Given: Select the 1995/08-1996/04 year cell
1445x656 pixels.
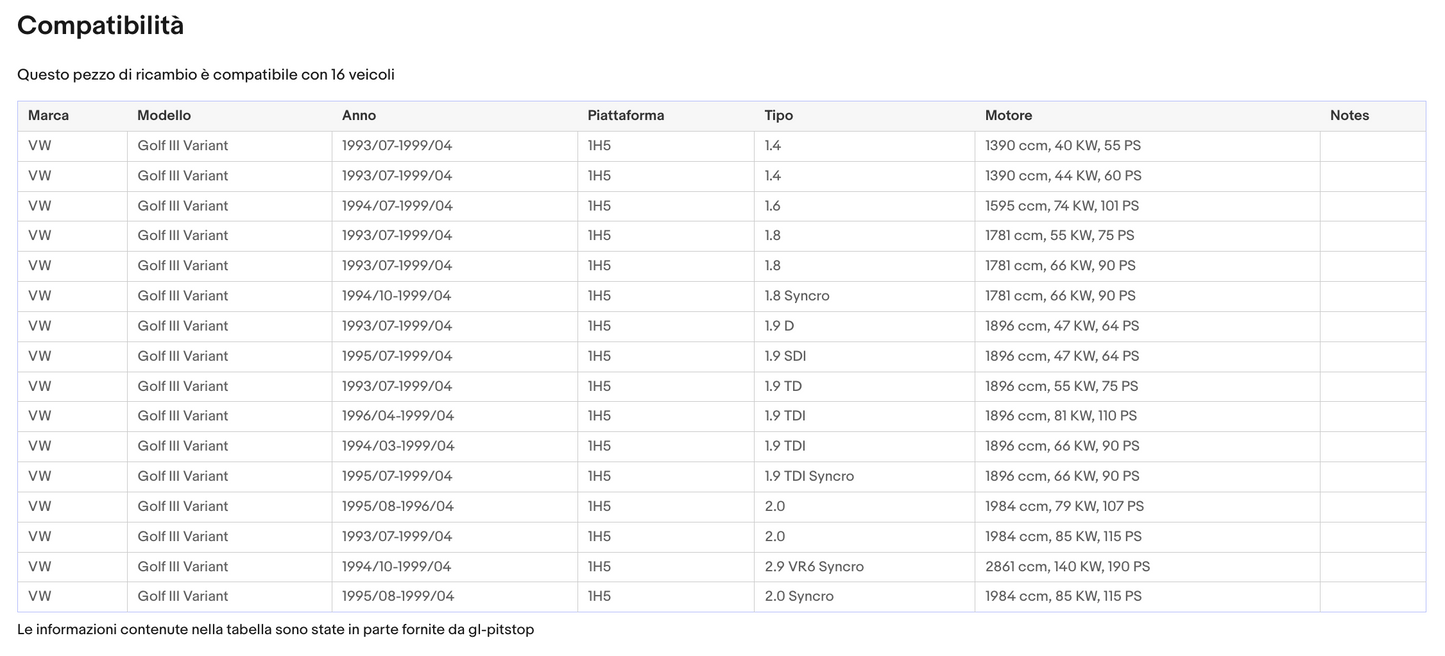Looking at the screenshot, I should click(398, 507).
